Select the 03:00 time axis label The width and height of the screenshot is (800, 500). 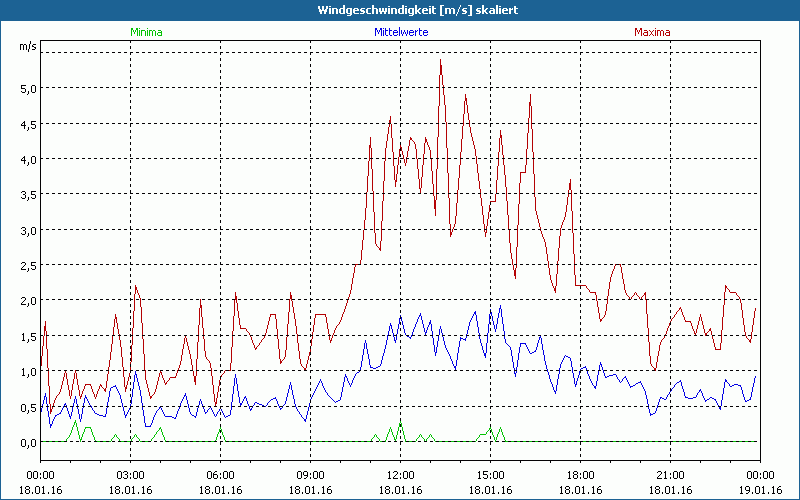[130, 475]
